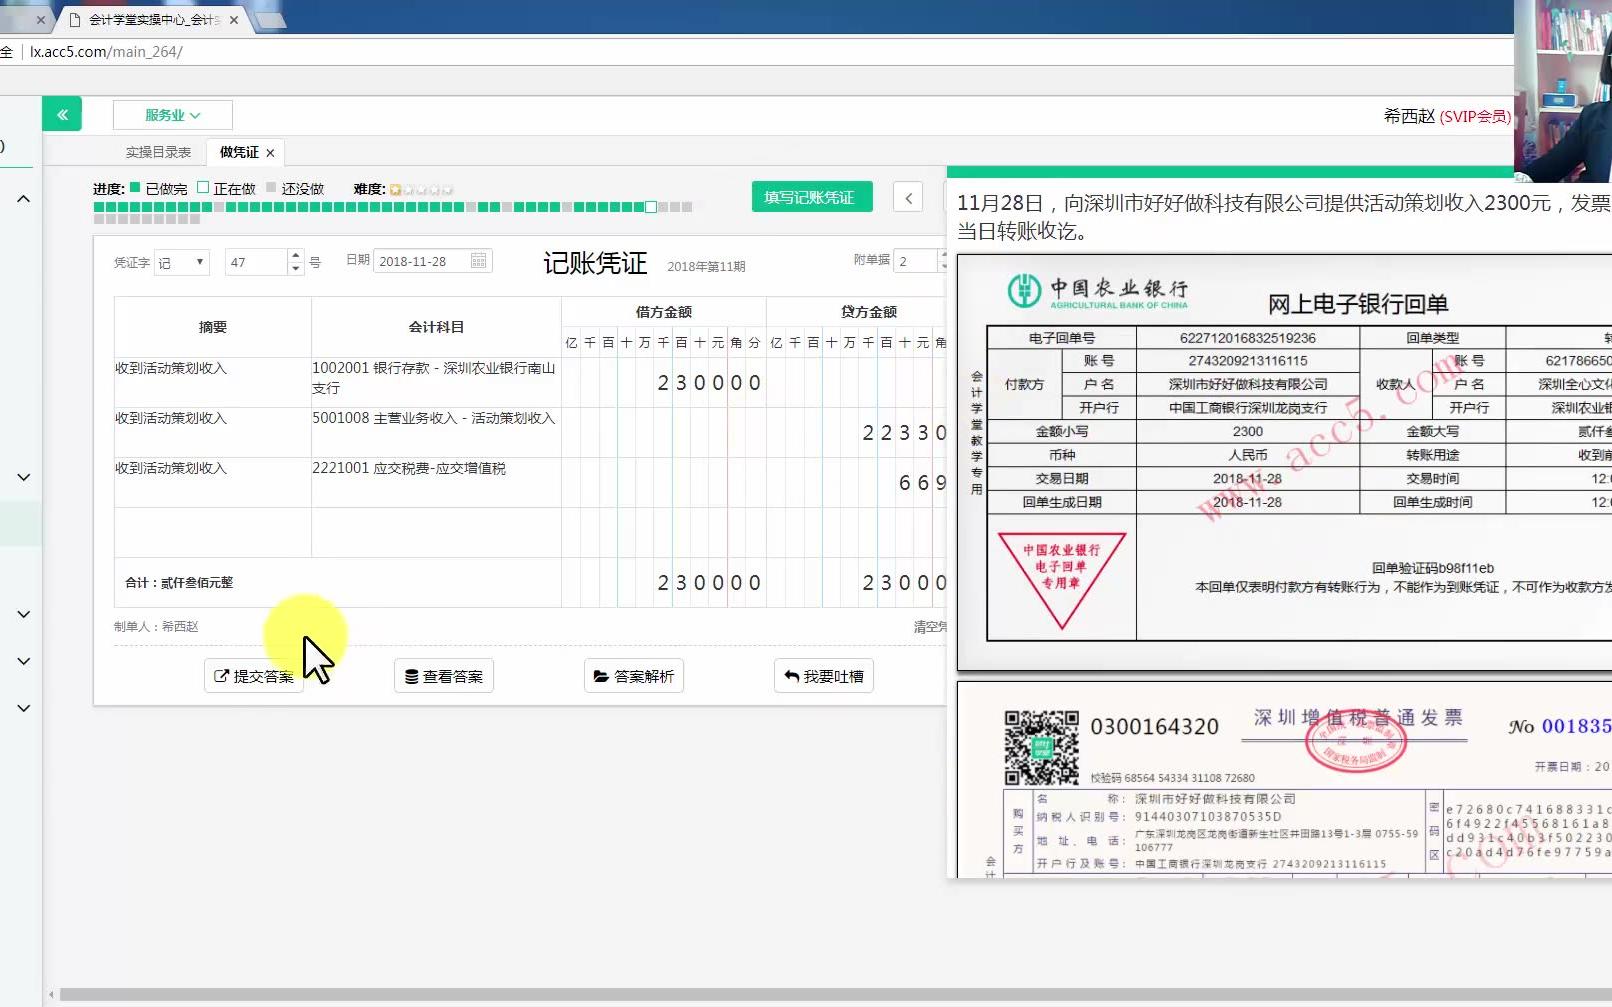Click the 已做完 green legend square

135,187
